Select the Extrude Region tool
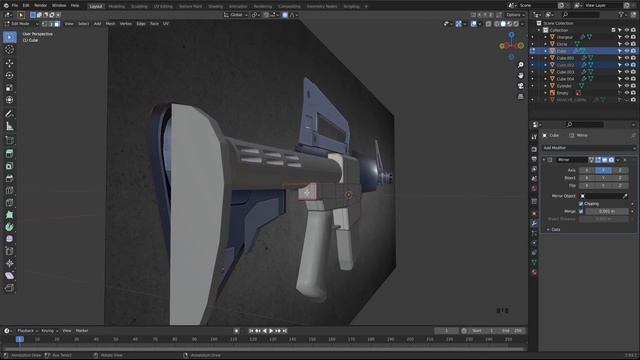640x360 pixels. click(9, 154)
